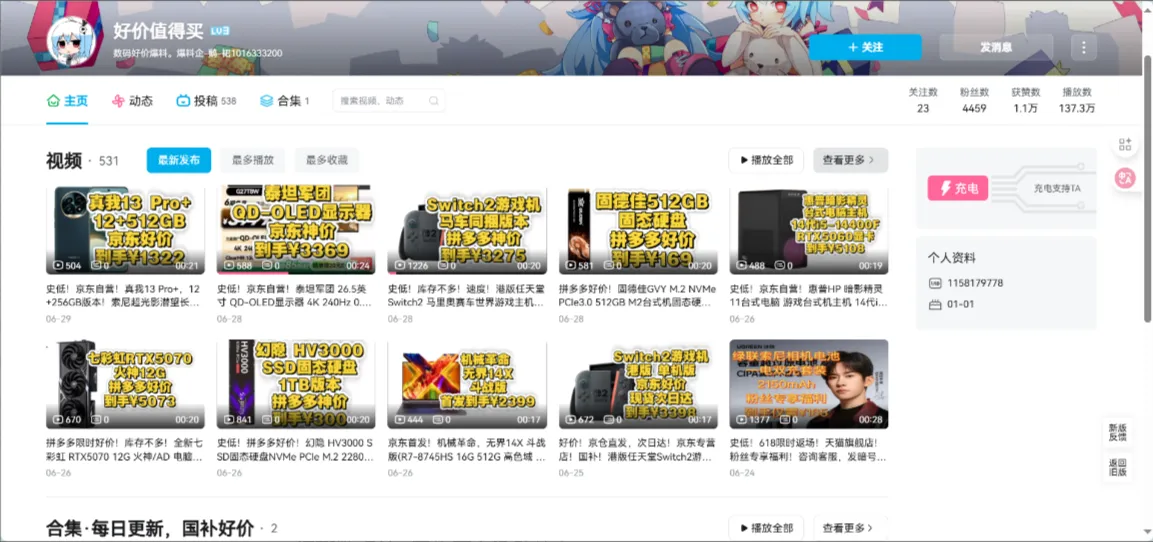
Task: Open the 泰坦军团 QD-OLED显示器 video thumbnail
Action: point(296,229)
